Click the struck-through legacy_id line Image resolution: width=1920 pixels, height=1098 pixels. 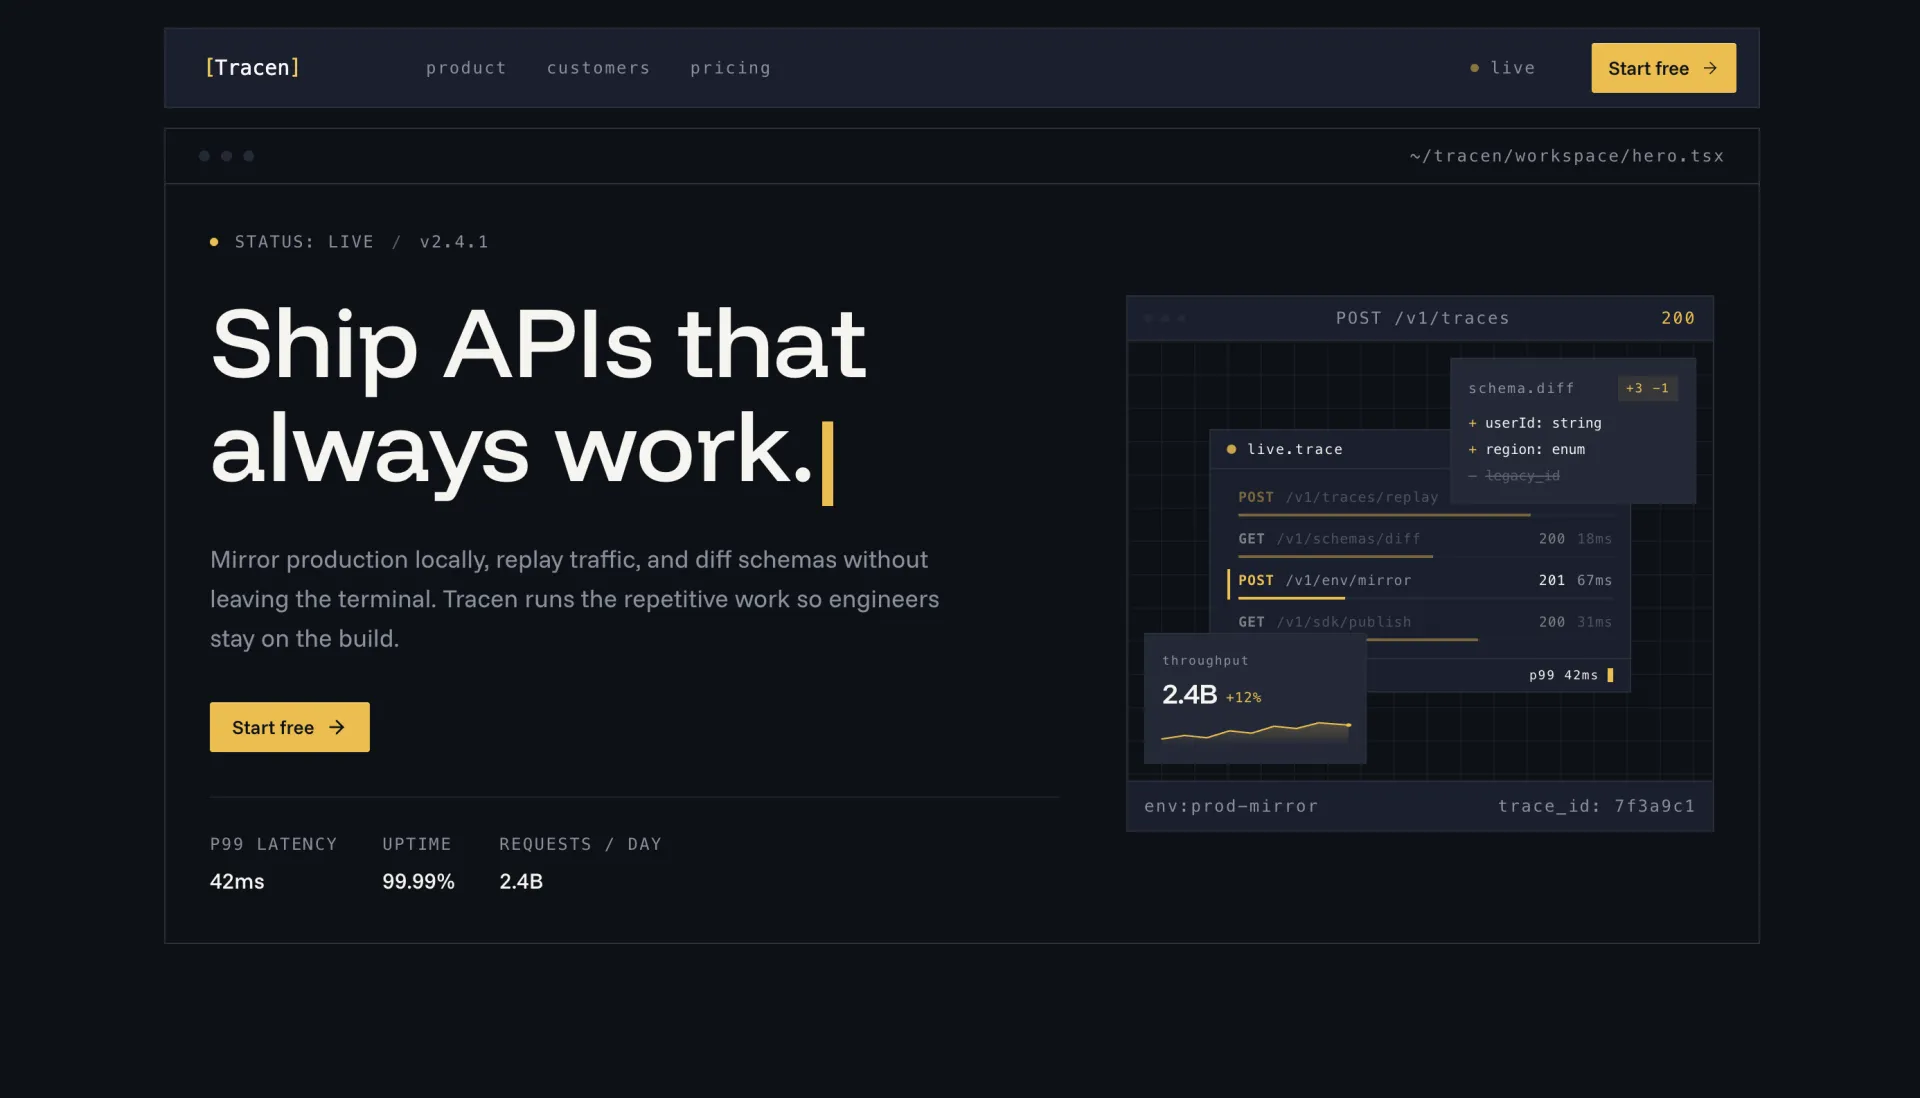click(x=1514, y=475)
